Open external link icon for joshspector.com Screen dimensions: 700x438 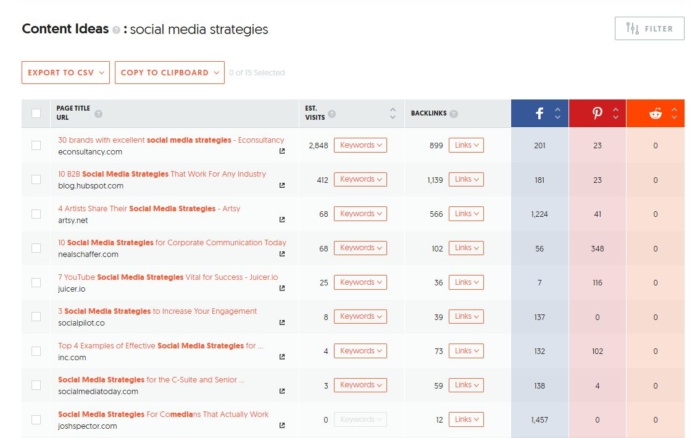pos(282,425)
